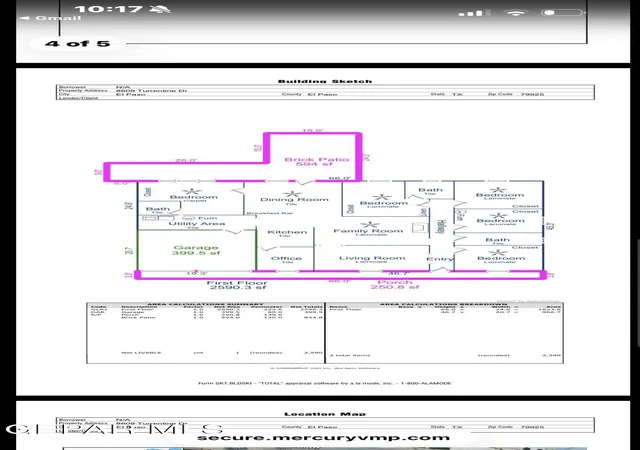The image size is (640, 450).
Task: Click the ceiling fan symbol in Family Room
Action: (x=371, y=225)
